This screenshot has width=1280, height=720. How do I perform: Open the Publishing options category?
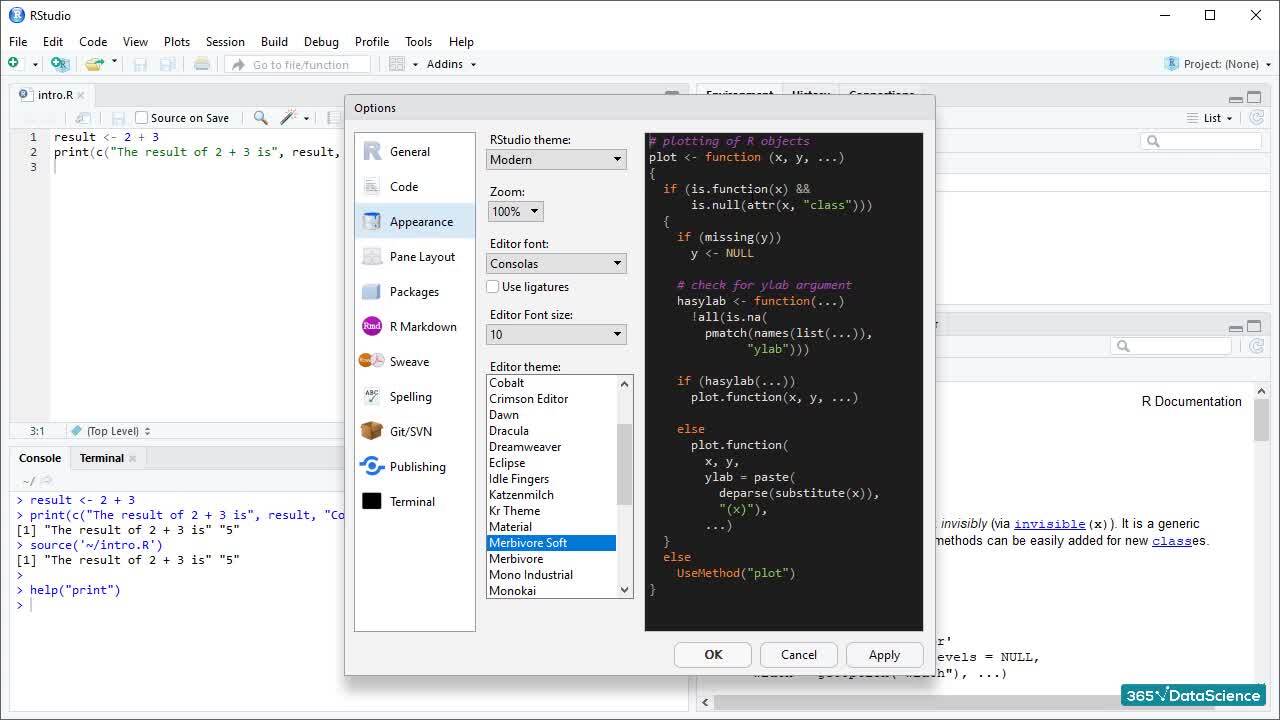coord(414,467)
